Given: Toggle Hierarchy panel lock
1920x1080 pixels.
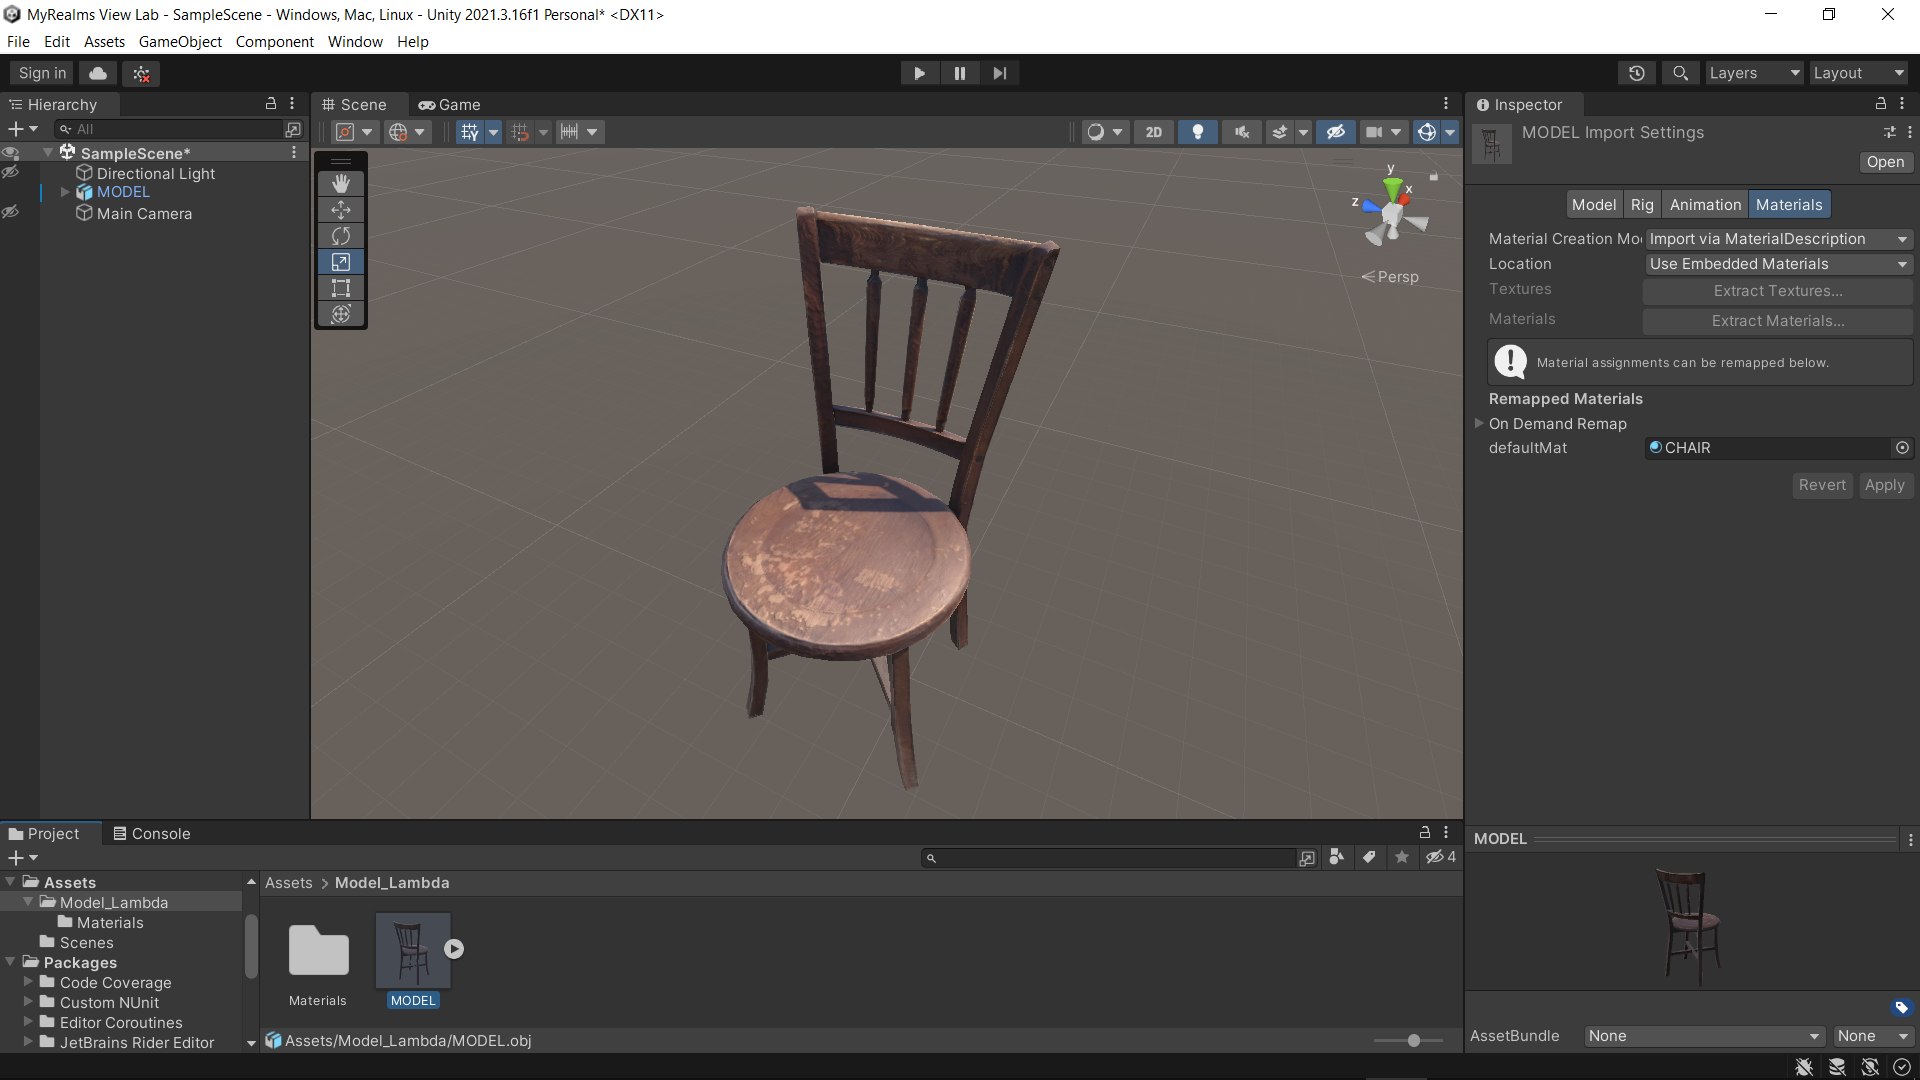Looking at the screenshot, I should click(270, 104).
